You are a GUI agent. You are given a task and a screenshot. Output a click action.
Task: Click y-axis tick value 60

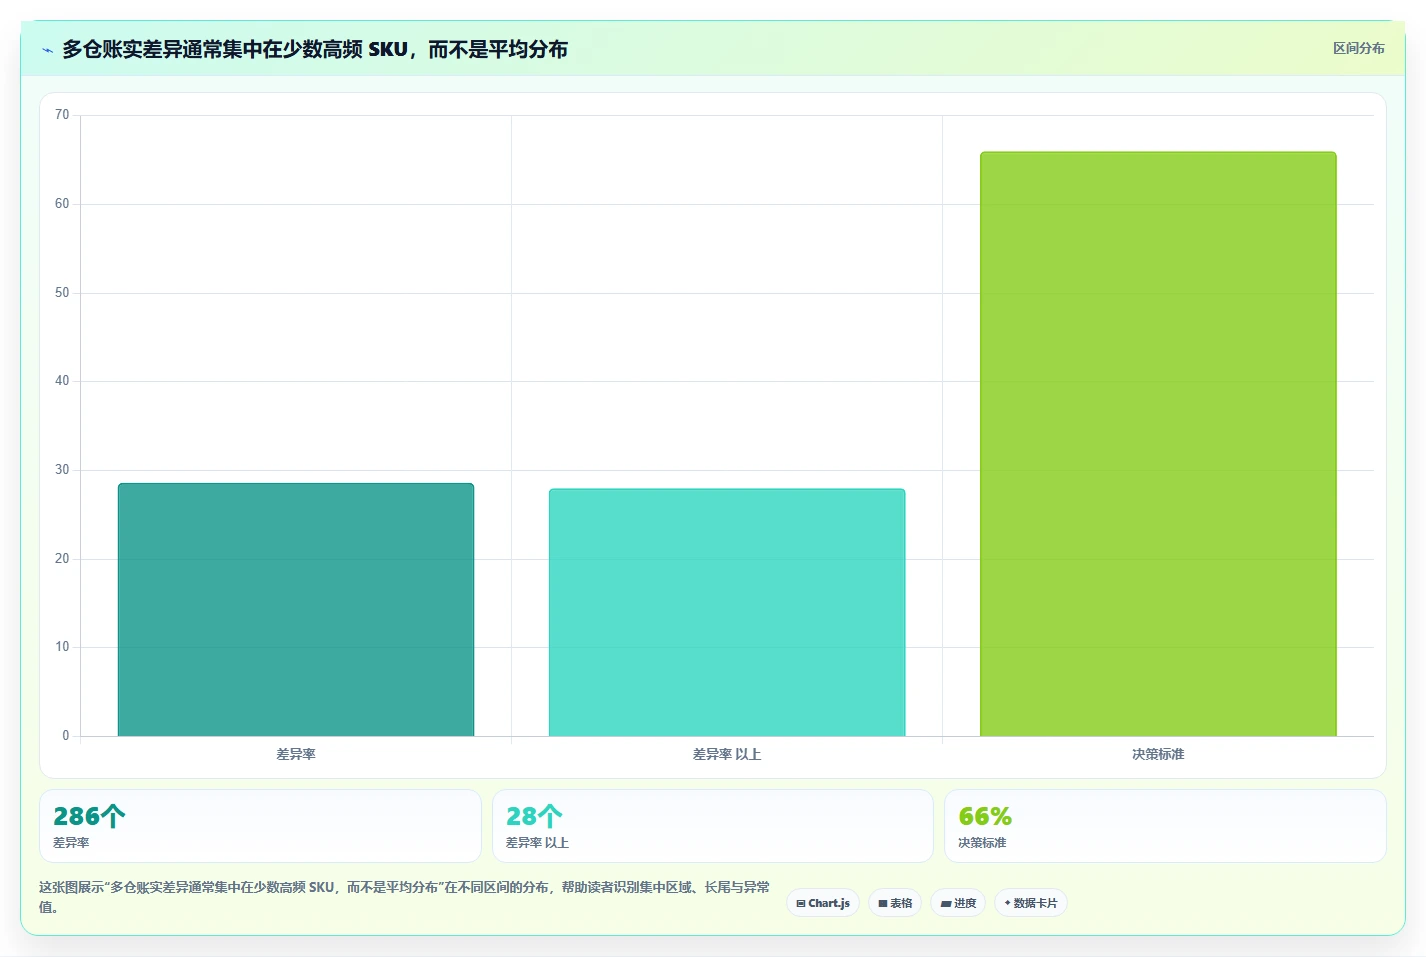[62, 204]
